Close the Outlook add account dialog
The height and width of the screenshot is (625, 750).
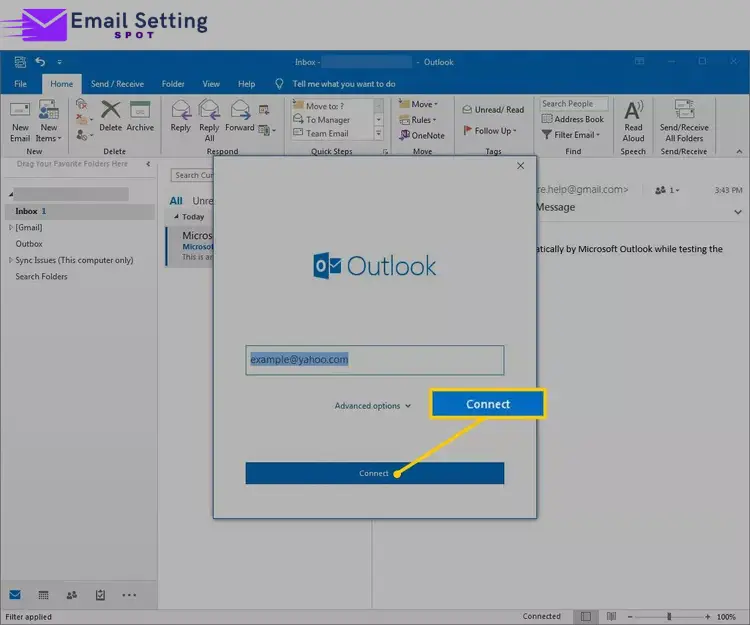coord(520,165)
